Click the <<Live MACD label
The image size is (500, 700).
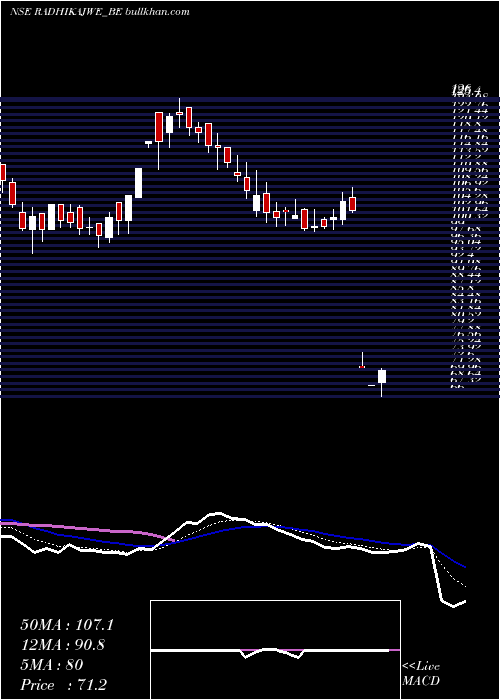click(x=421, y=674)
